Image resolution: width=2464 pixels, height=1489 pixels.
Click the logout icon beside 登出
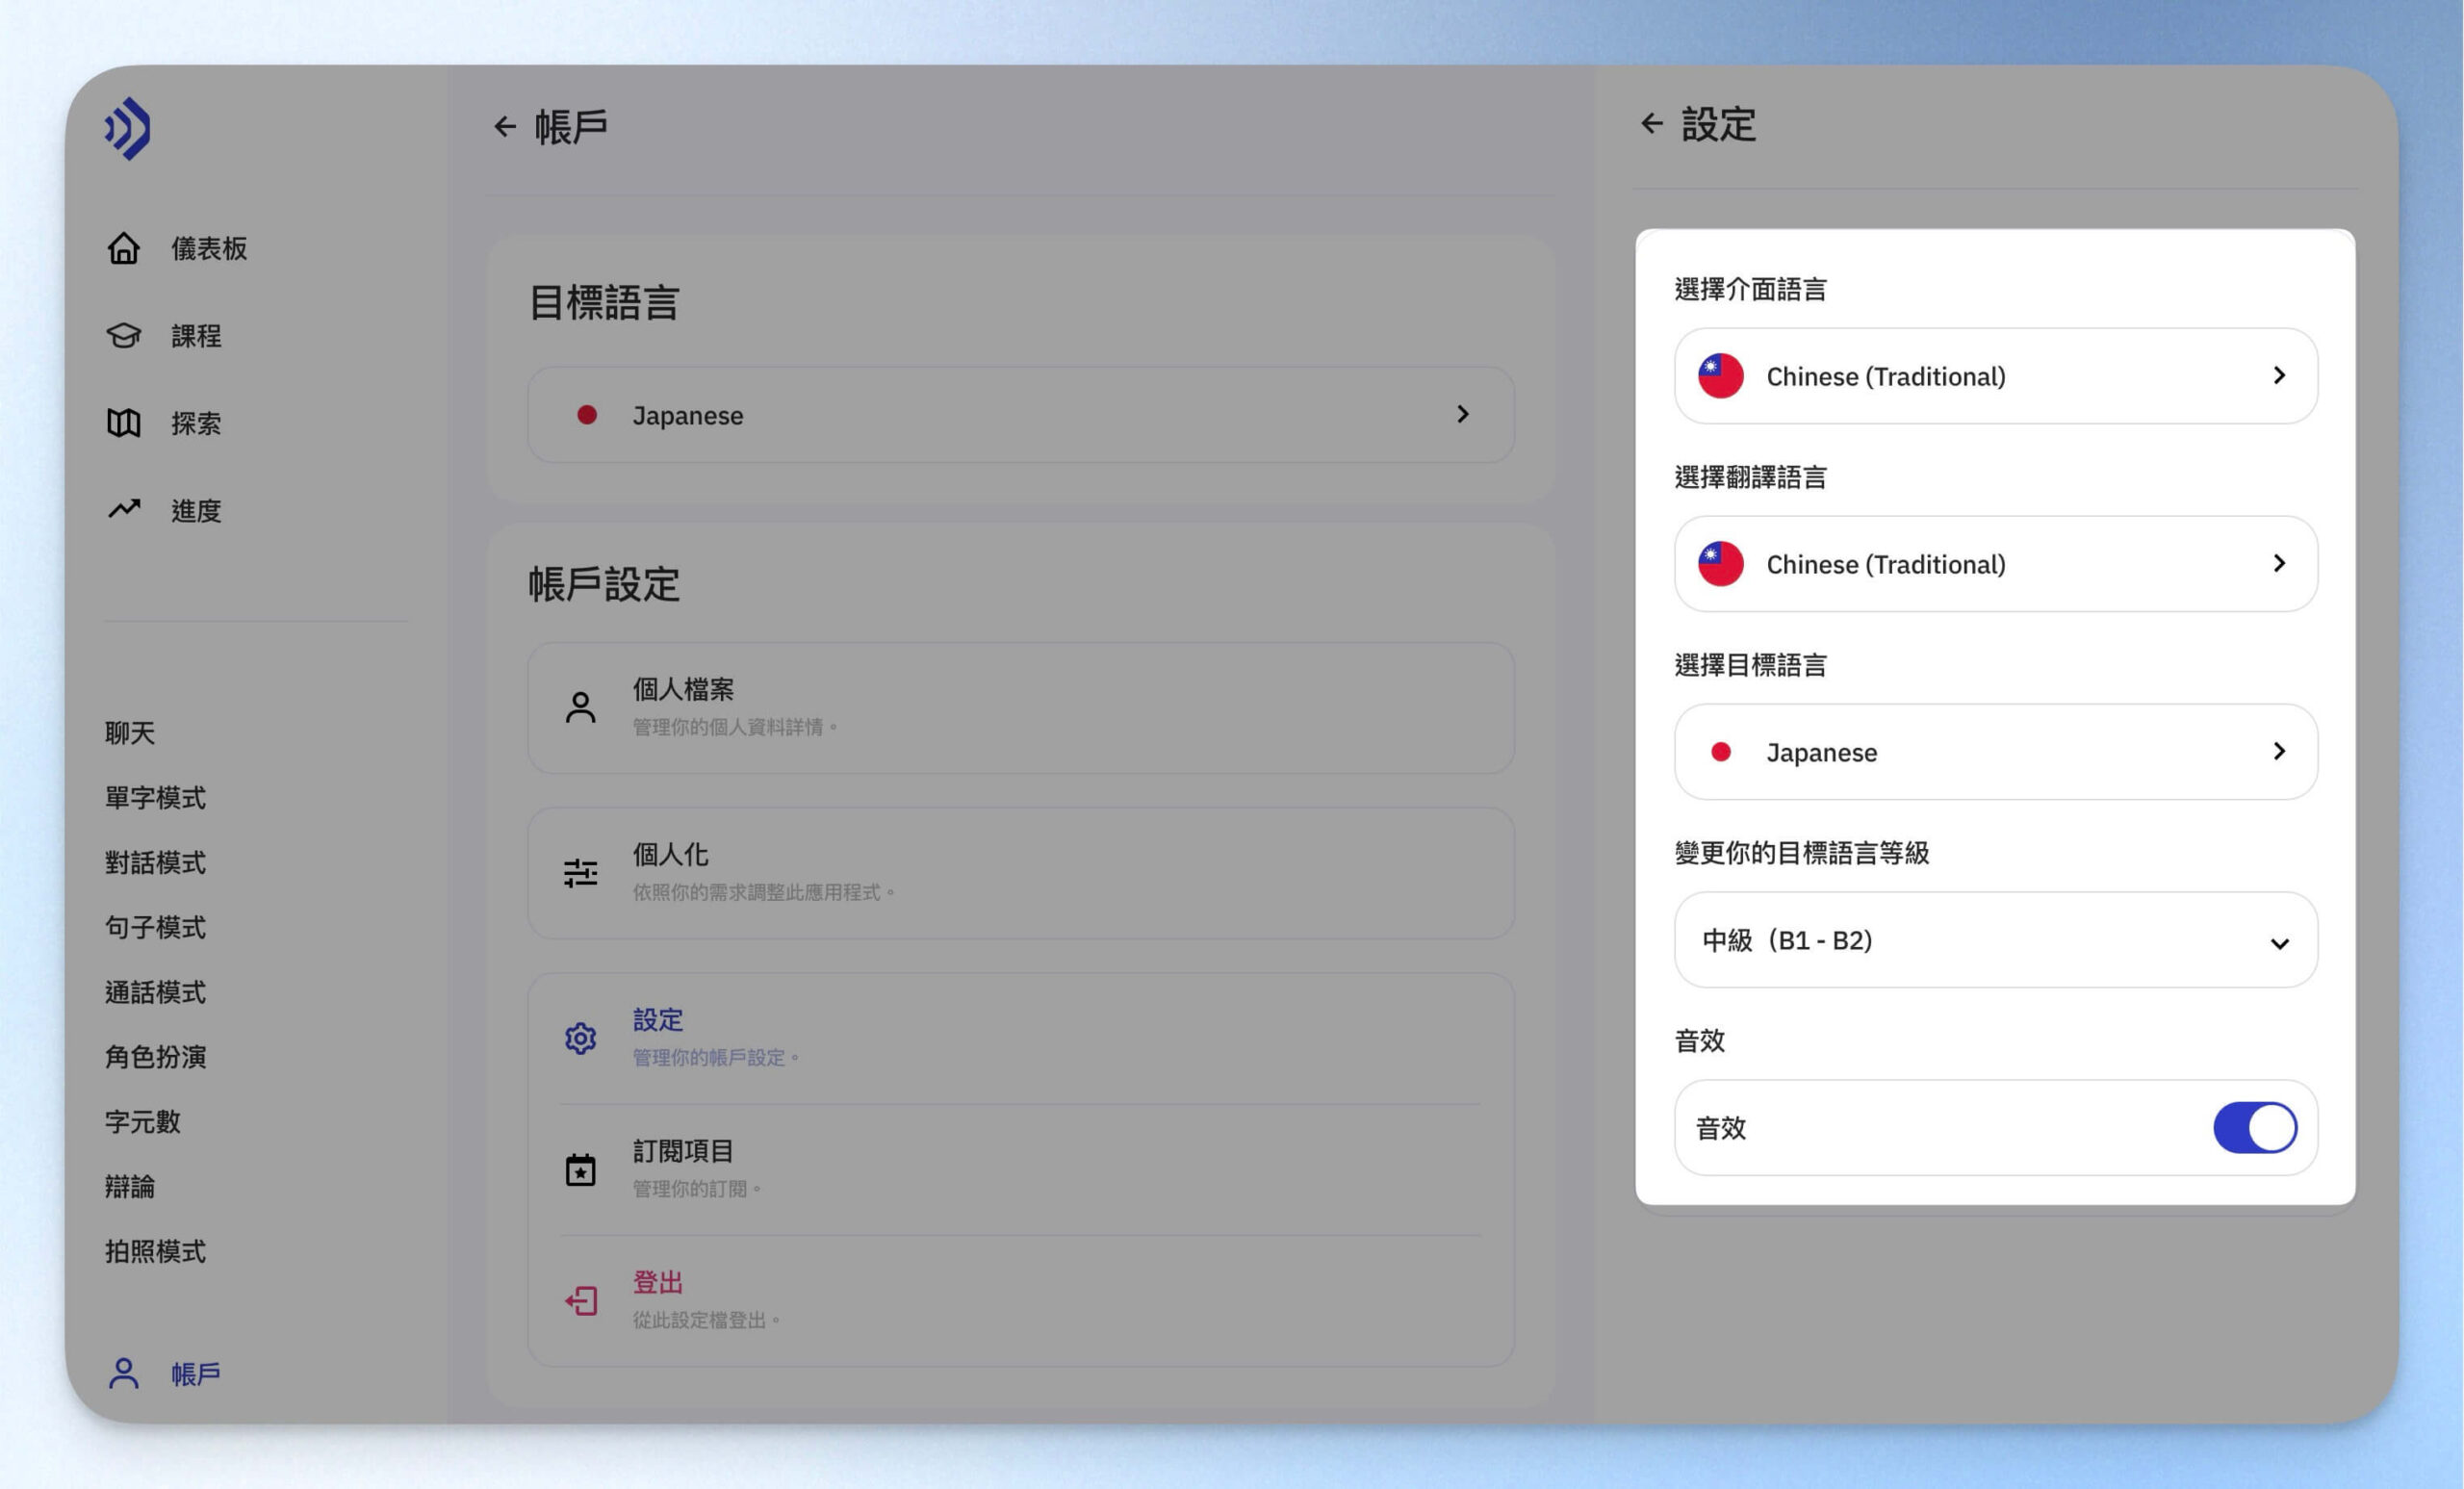581,1300
